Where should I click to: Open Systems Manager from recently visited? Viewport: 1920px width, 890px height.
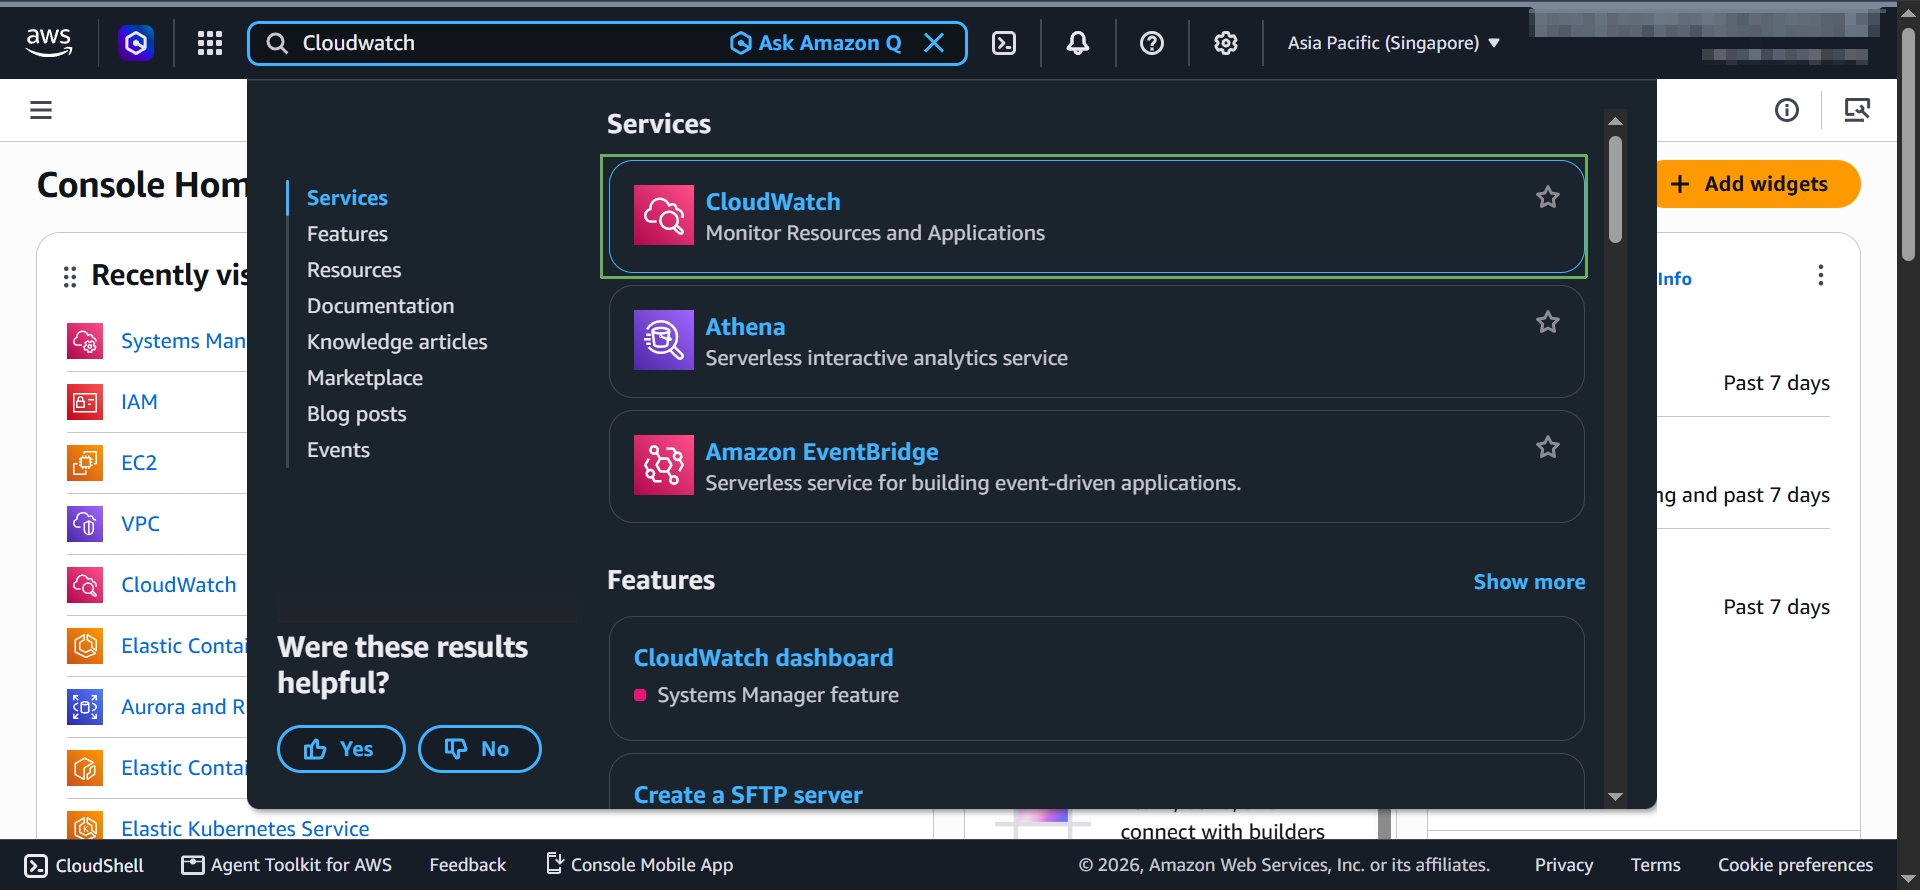[183, 341]
